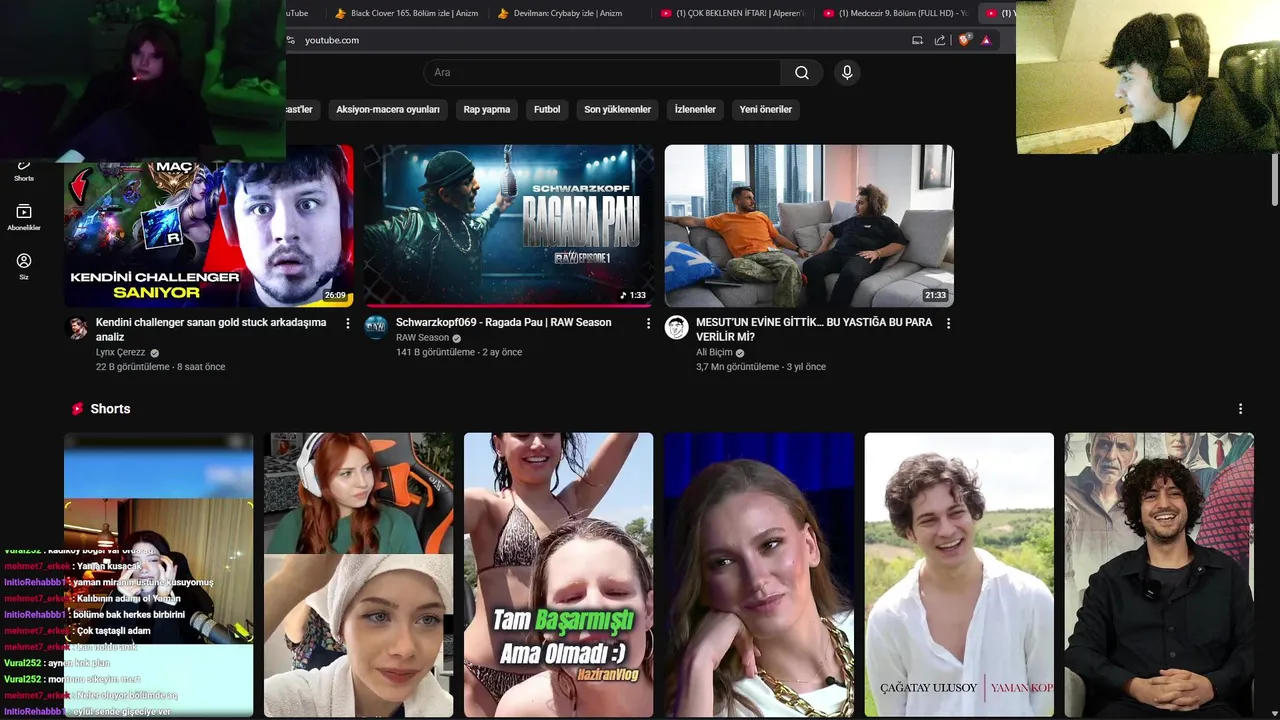Open the Schwarzkopf069 - Ragada Pau title link

pyautogui.click(x=503, y=323)
